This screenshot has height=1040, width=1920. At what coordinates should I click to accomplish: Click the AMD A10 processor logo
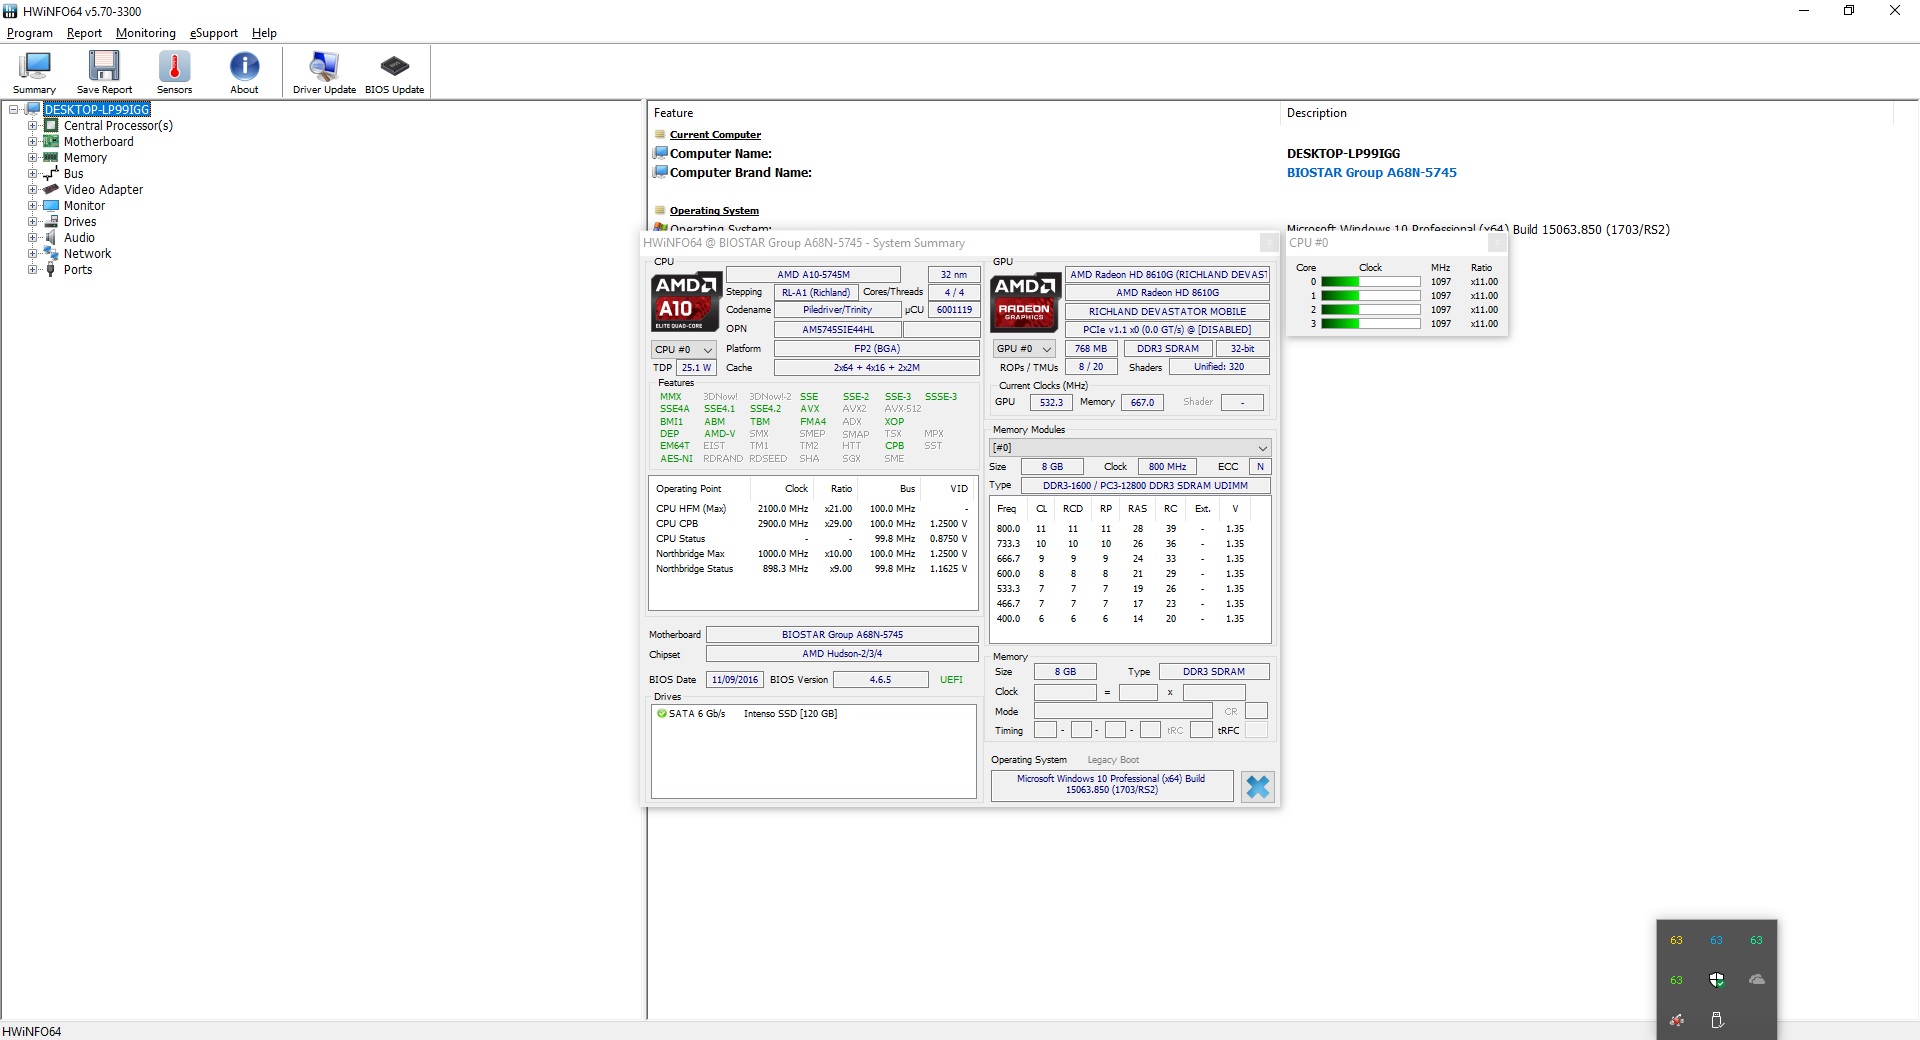pos(685,301)
